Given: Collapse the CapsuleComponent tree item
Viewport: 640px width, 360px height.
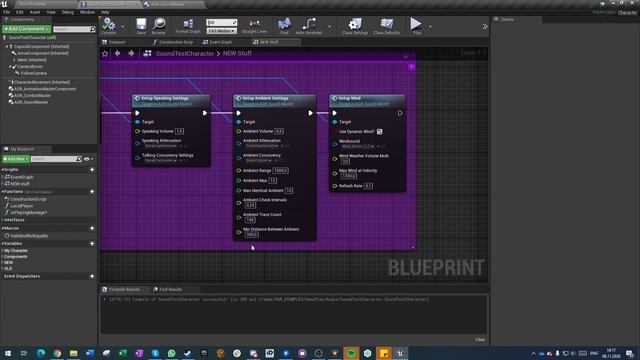Looking at the screenshot, I should pos(7,47).
